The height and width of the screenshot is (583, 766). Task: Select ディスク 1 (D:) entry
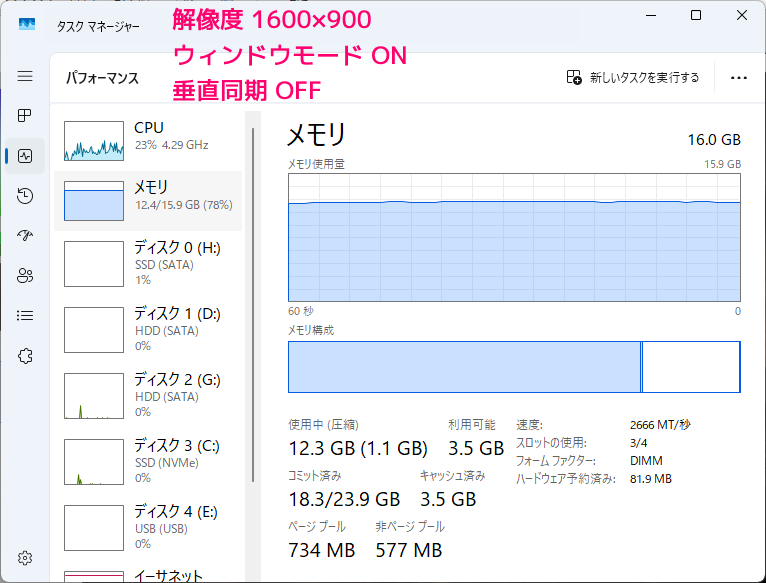coord(148,330)
